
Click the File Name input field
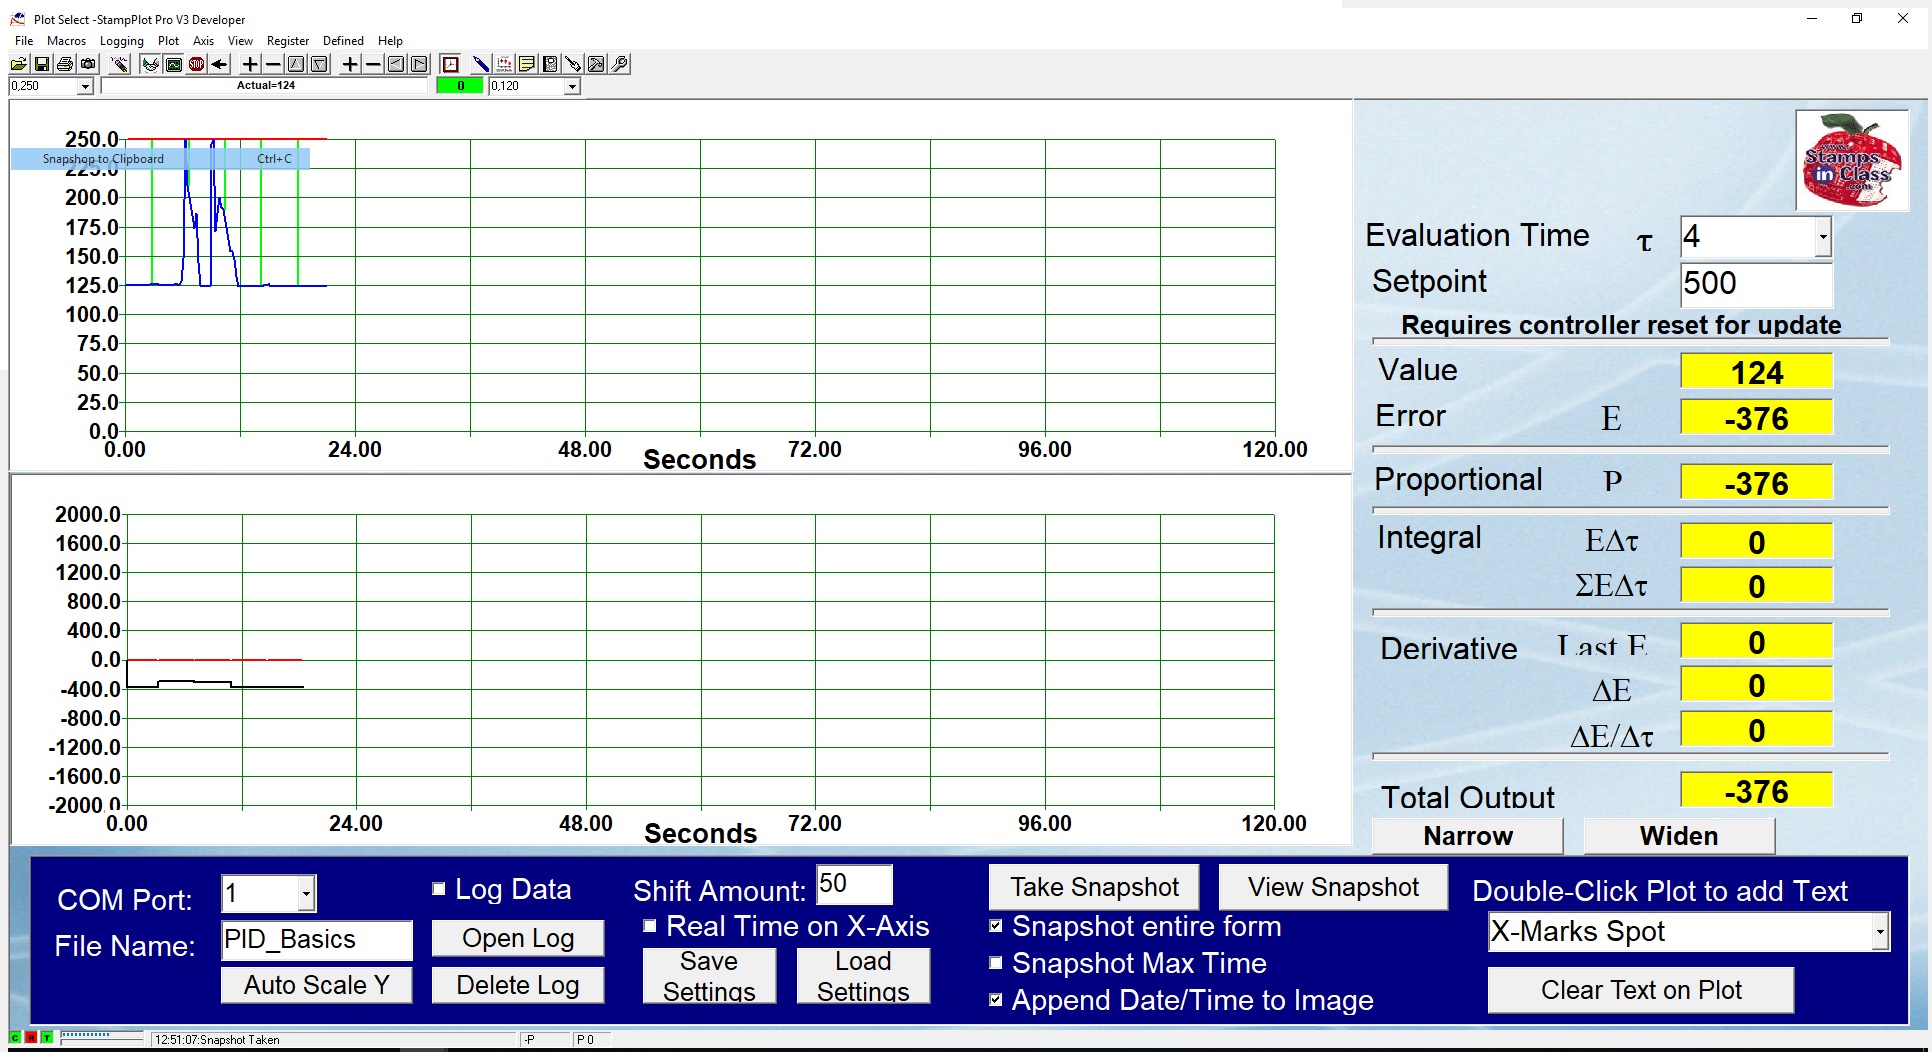(x=317, y=940)
